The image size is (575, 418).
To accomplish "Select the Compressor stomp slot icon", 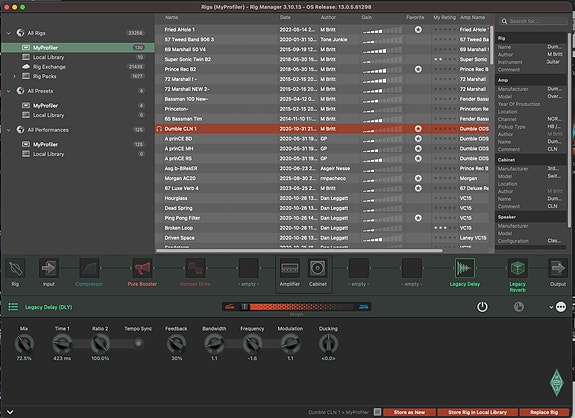I will [x=89, y=268].
